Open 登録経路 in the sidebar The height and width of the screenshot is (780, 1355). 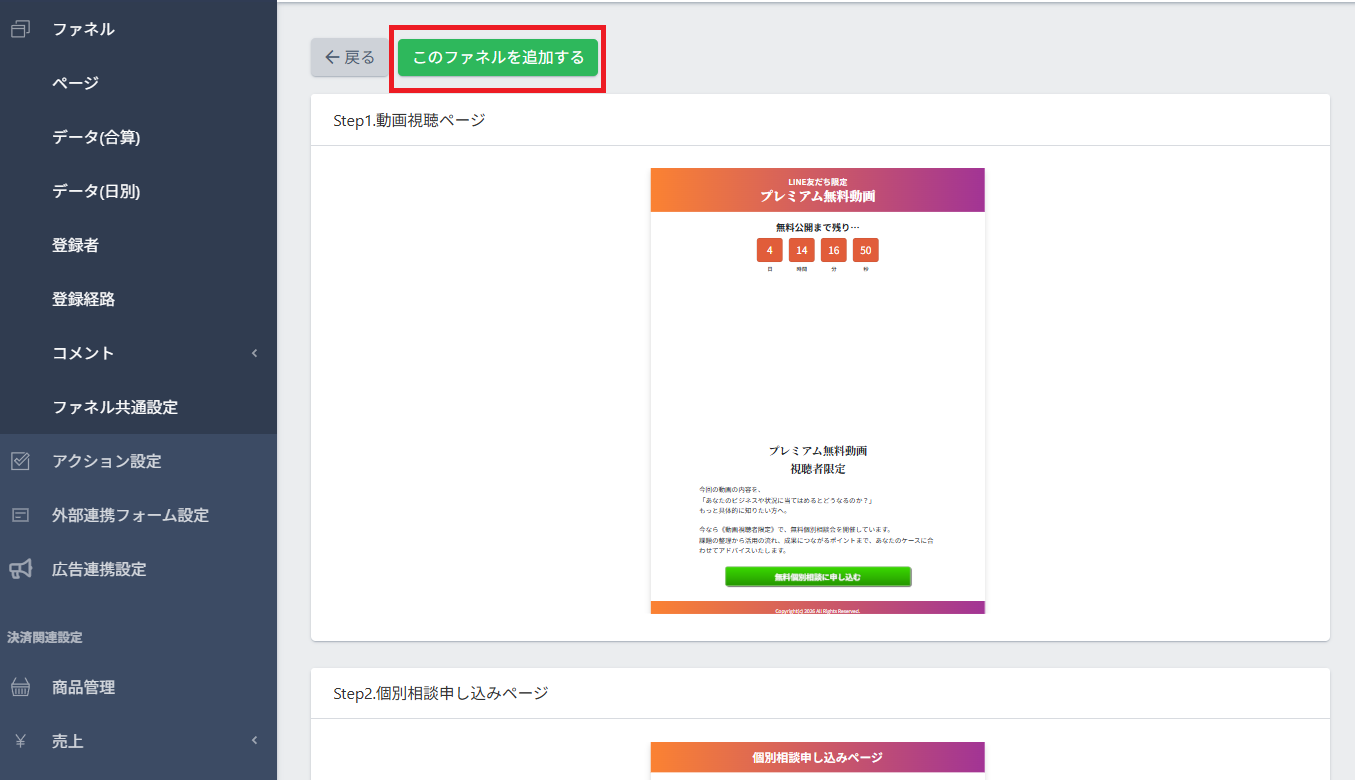[x=84, y=299]
